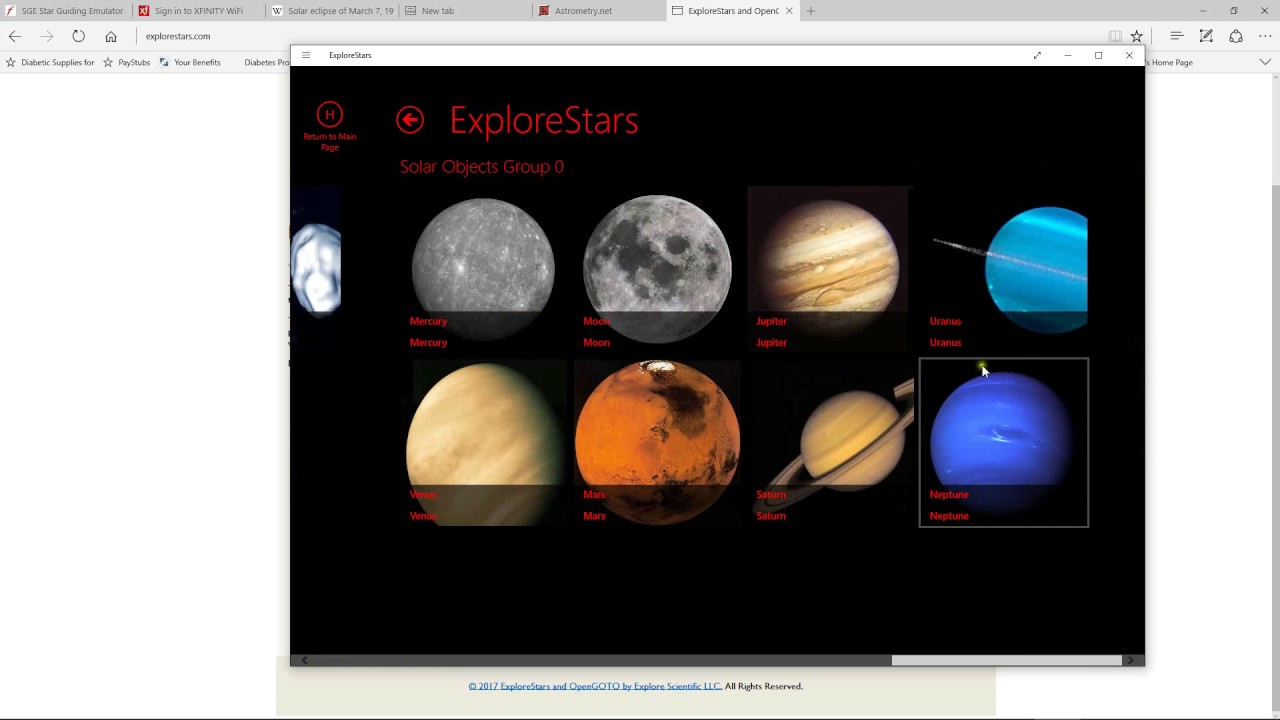Click the Return to Main Page home icon
Viewport: 1280px width, 720px height.
(x=329, y=114)
